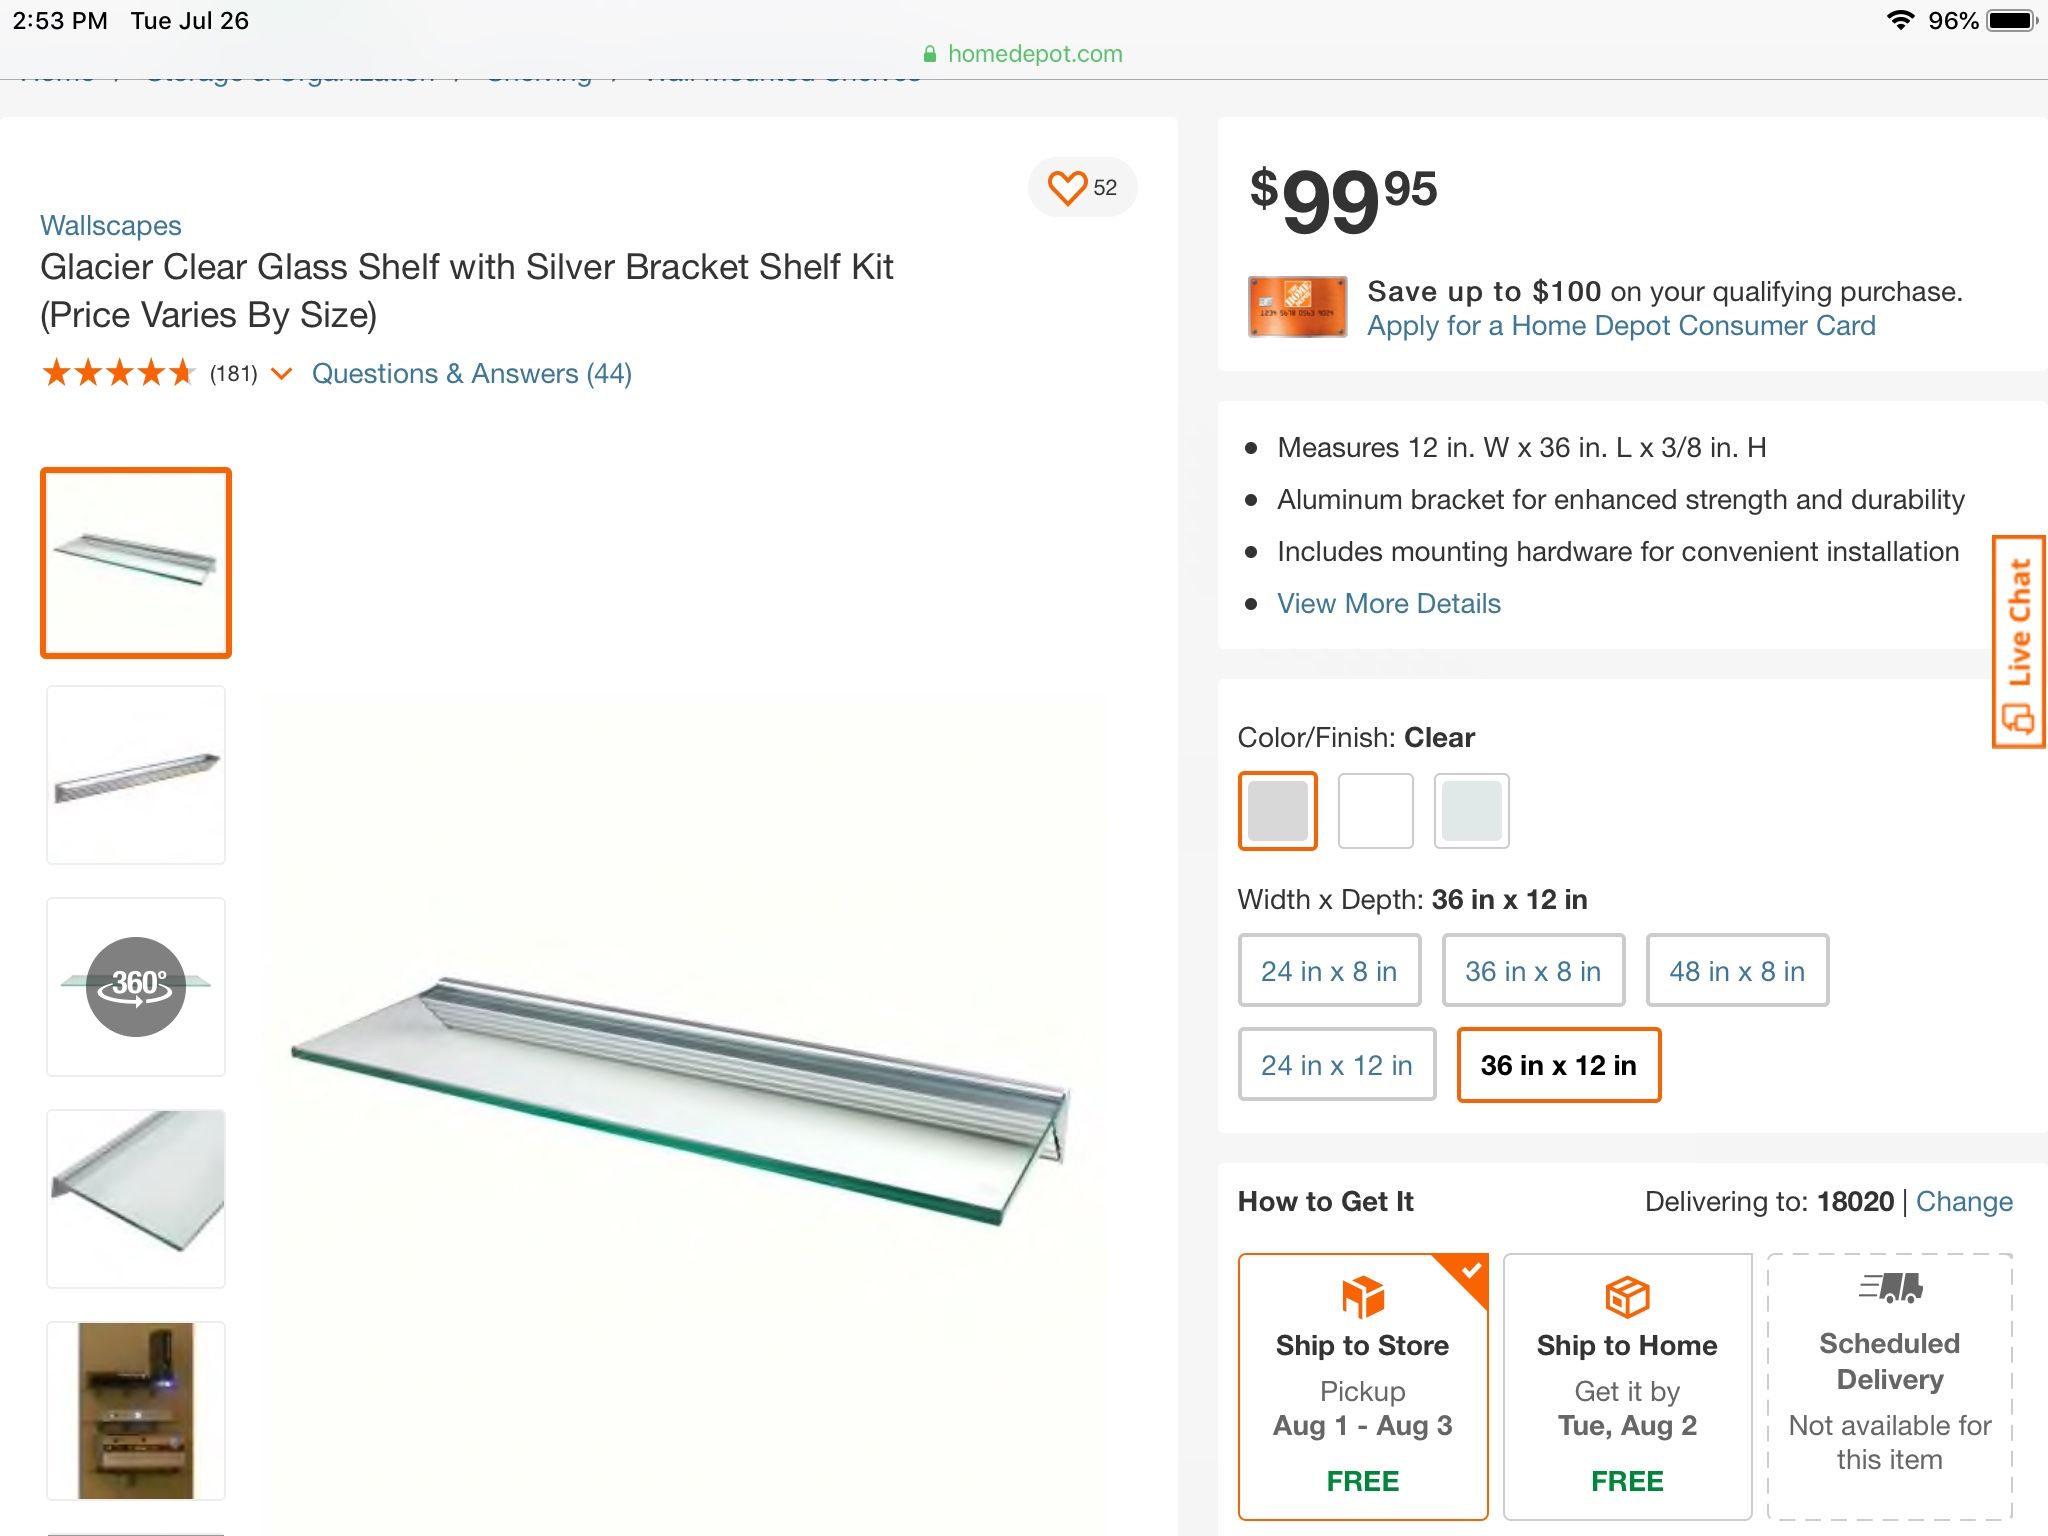Open the Wallscapes brand page
This screenshot has width=2048, height=1536.
(x=111, y=225)
